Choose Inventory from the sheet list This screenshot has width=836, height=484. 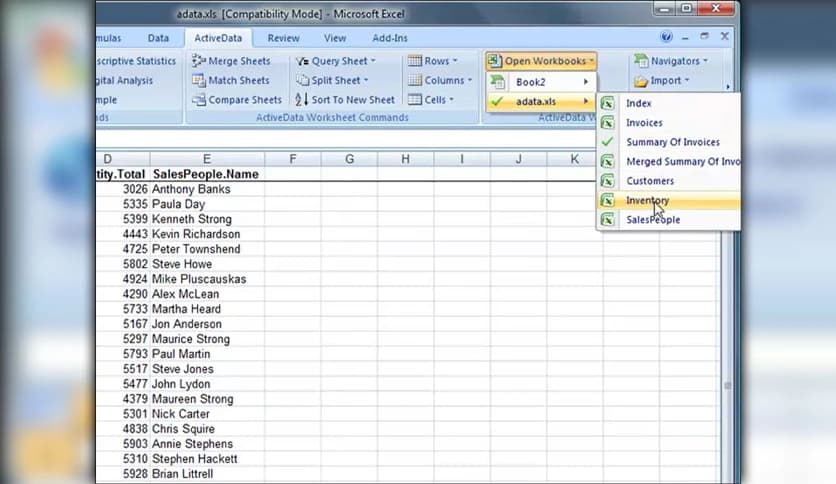[669, 200]
